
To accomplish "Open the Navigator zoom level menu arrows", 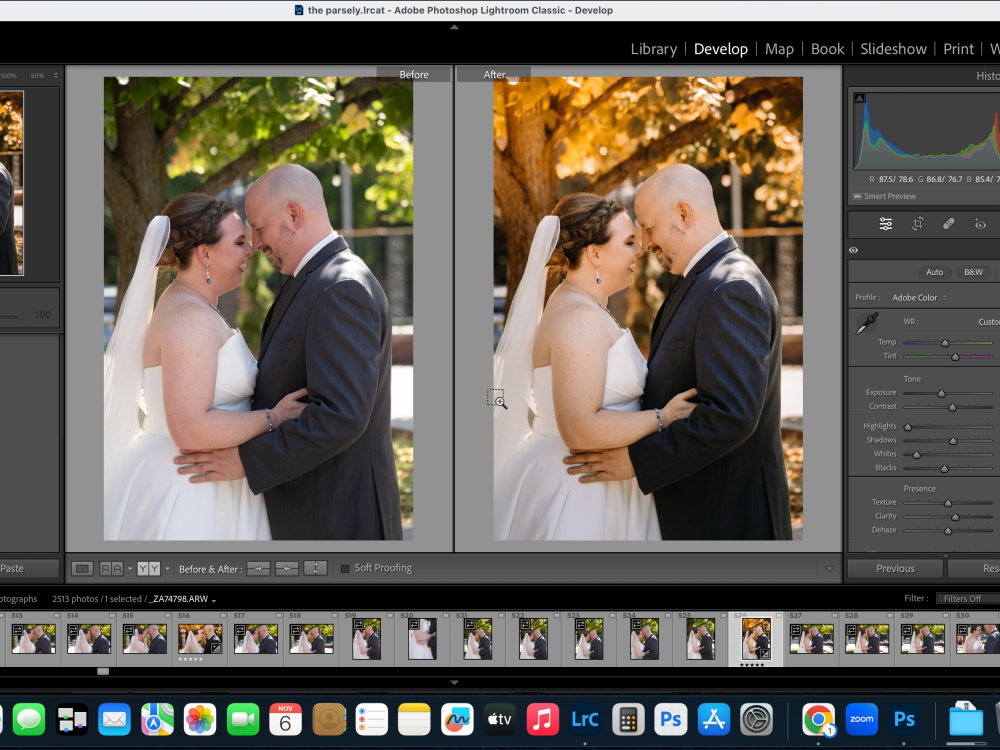I will click(55, 75).
